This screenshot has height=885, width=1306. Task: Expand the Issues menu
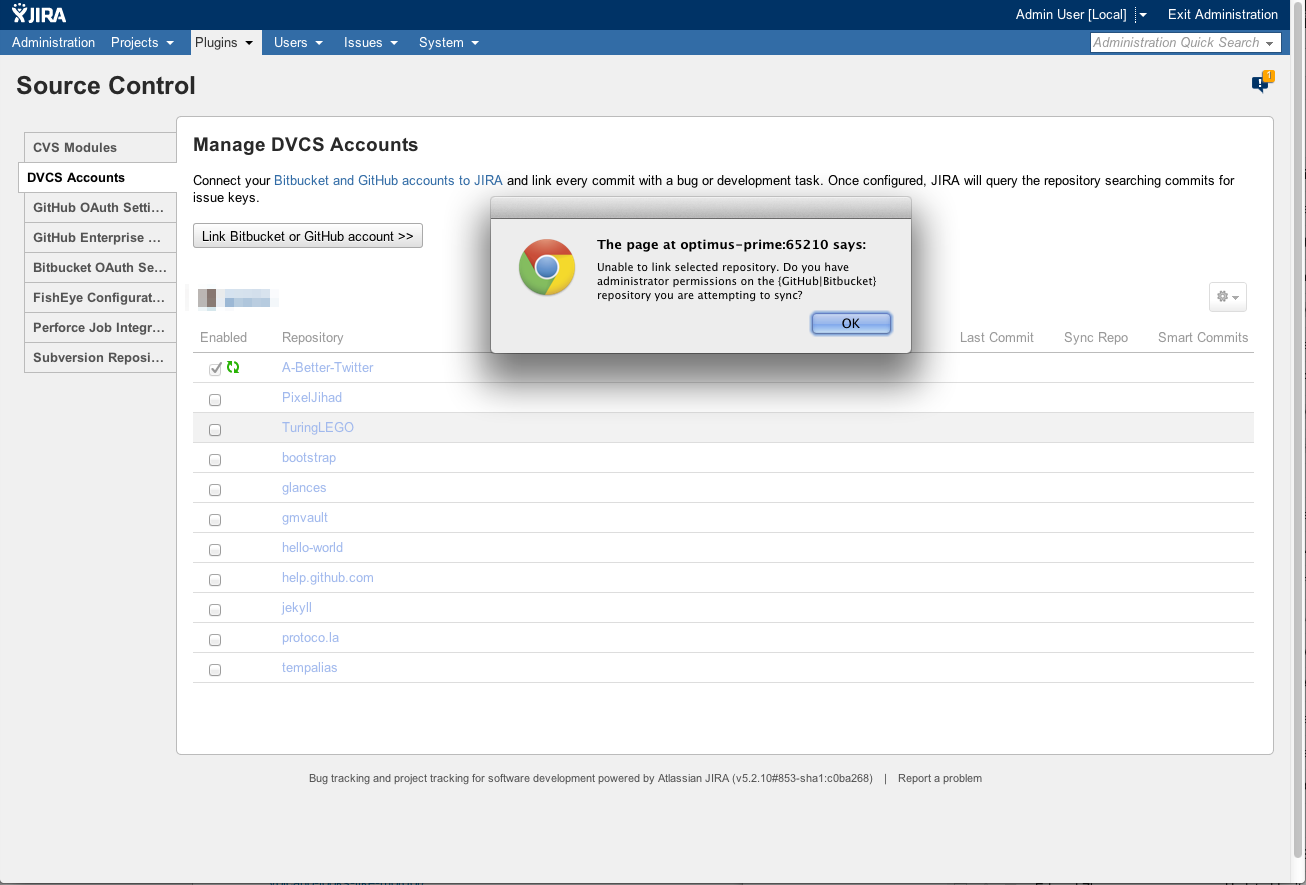pyautogui.click(x=371, y=42)
